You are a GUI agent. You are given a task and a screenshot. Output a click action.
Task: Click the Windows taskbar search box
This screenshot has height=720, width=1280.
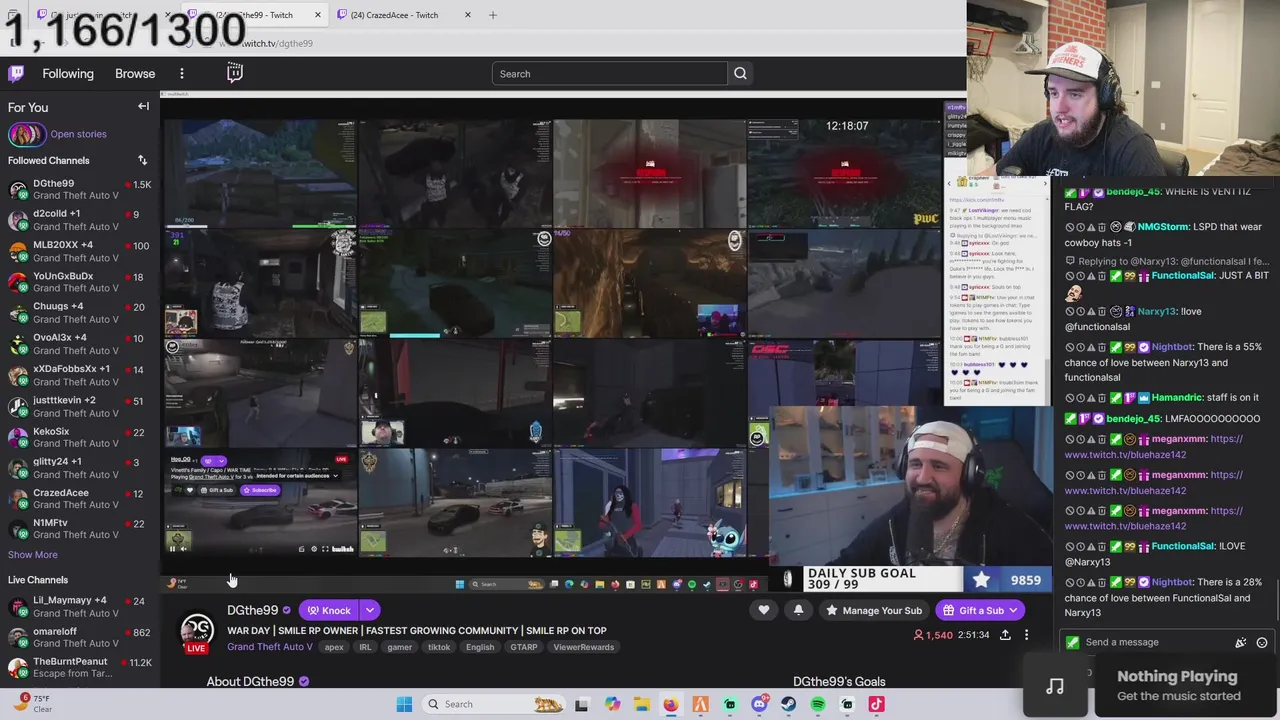pos(493,704)
